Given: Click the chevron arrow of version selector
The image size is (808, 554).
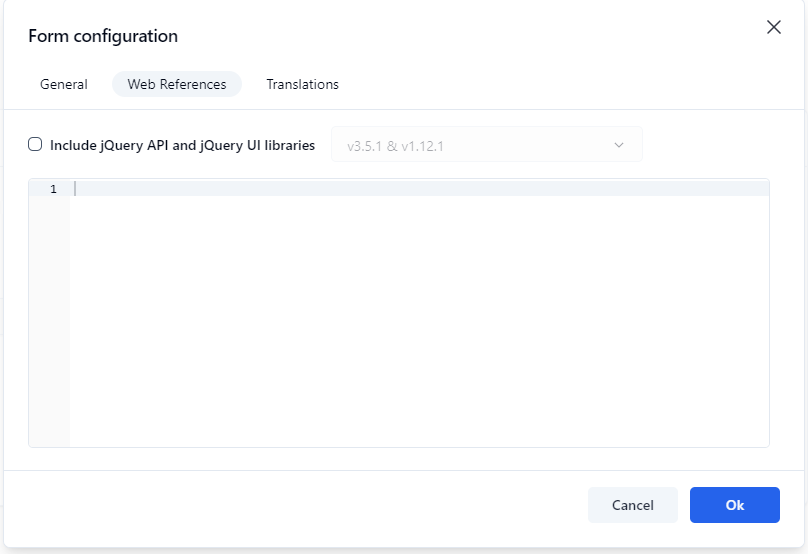Looking at the screenshot, I should point(619,145).
